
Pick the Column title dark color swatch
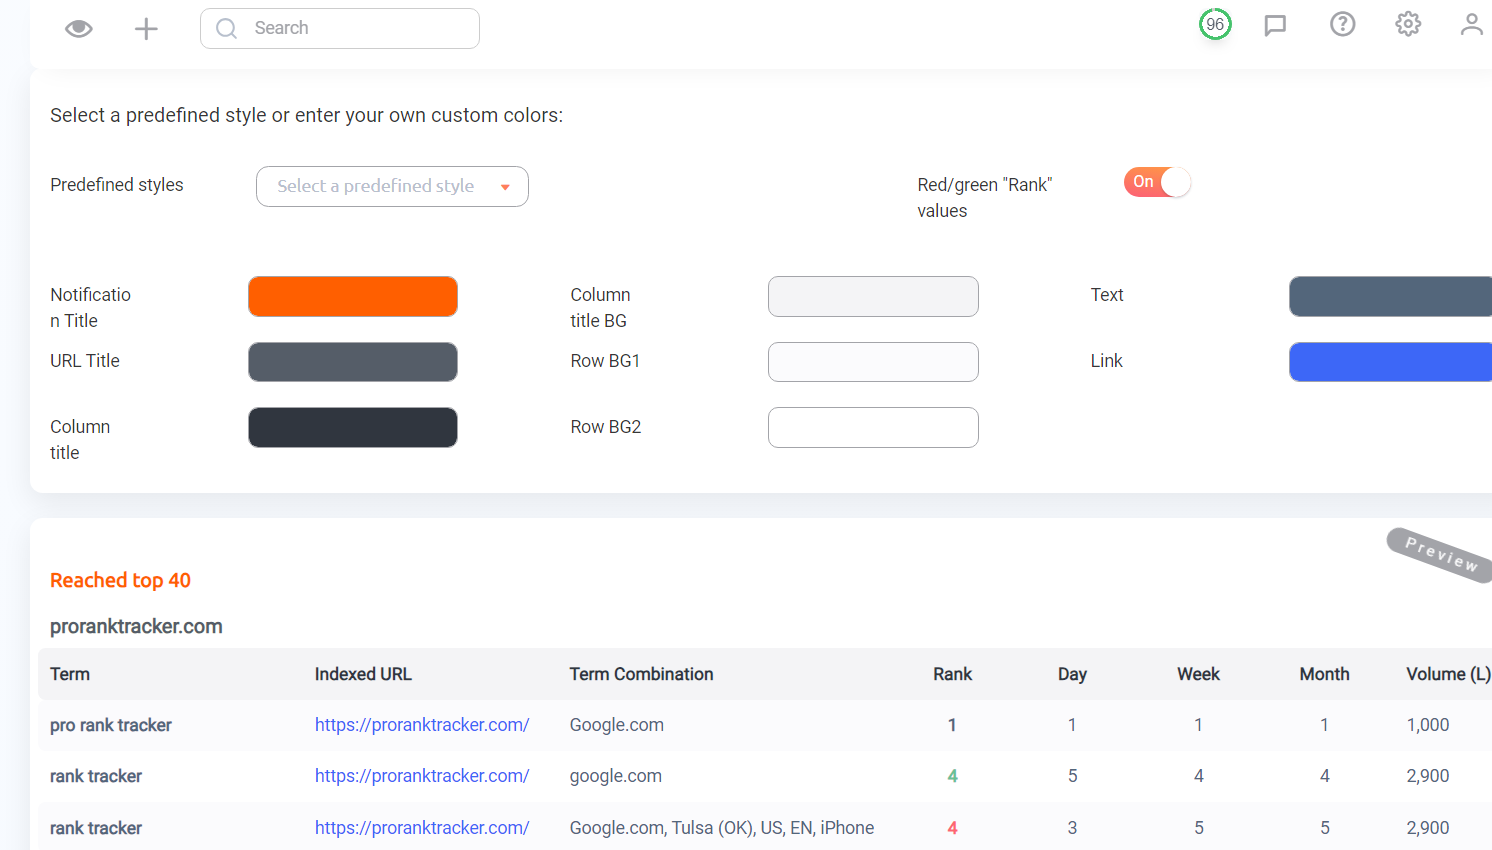(353, 427)
